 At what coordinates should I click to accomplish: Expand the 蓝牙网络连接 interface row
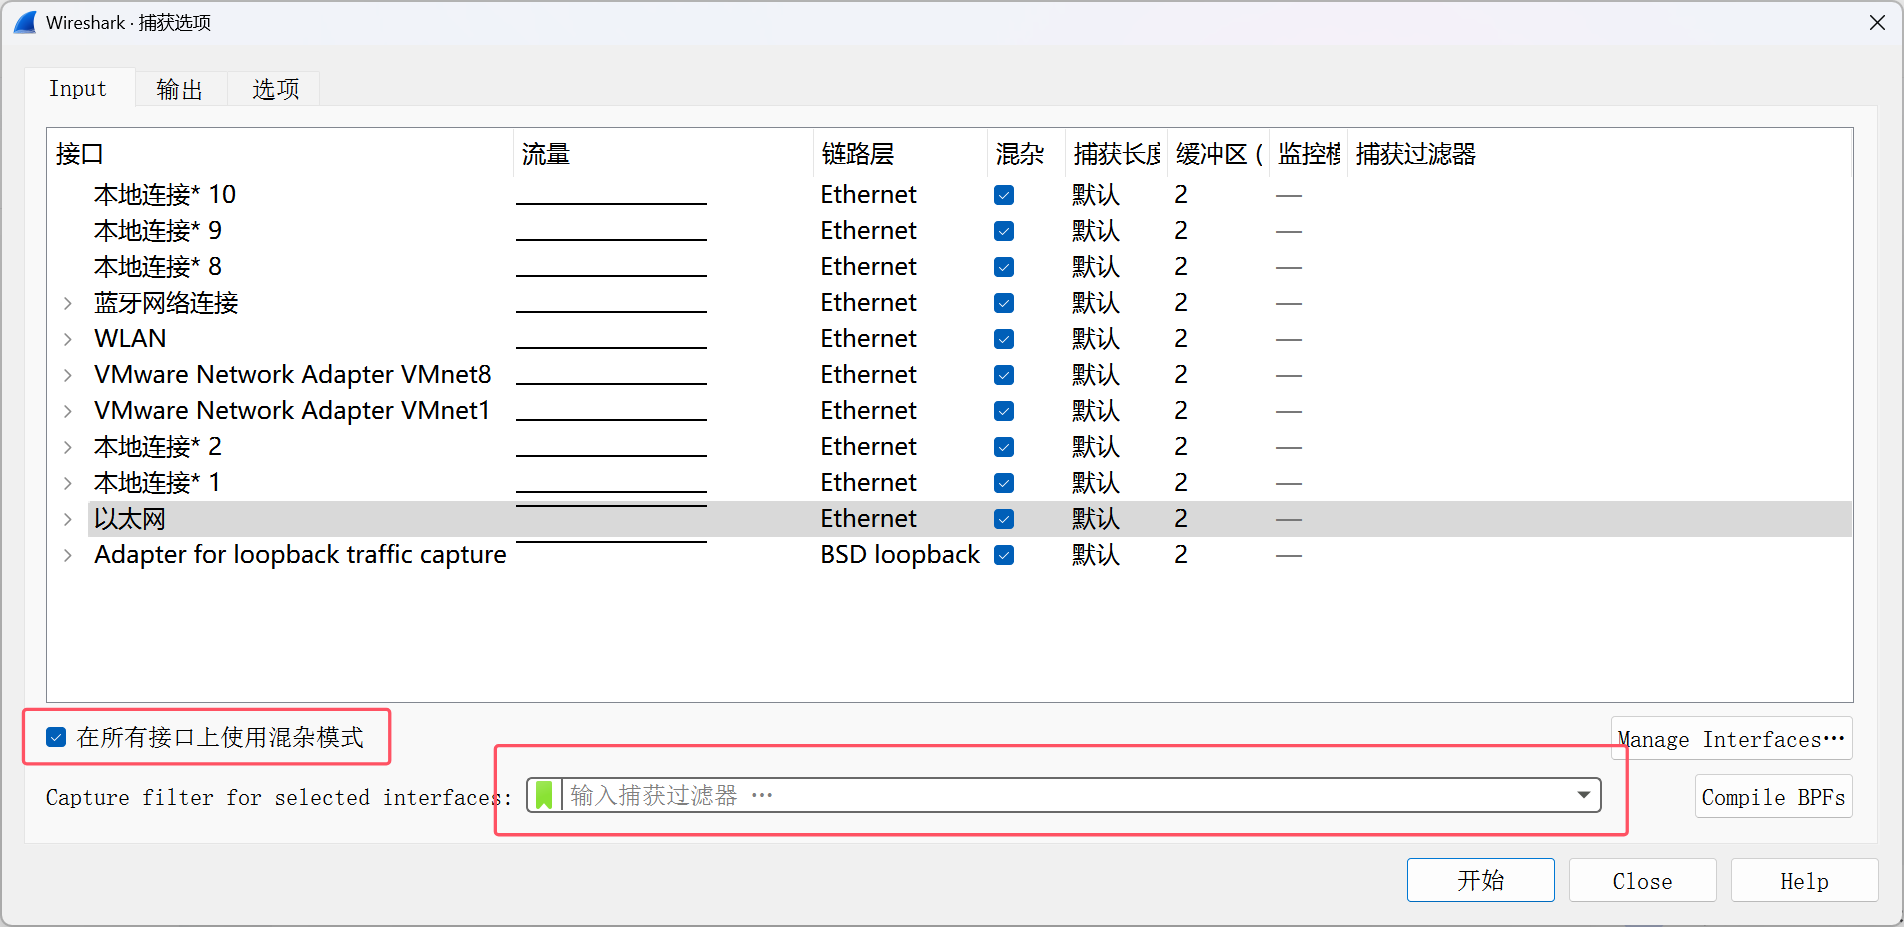point(68,303)
